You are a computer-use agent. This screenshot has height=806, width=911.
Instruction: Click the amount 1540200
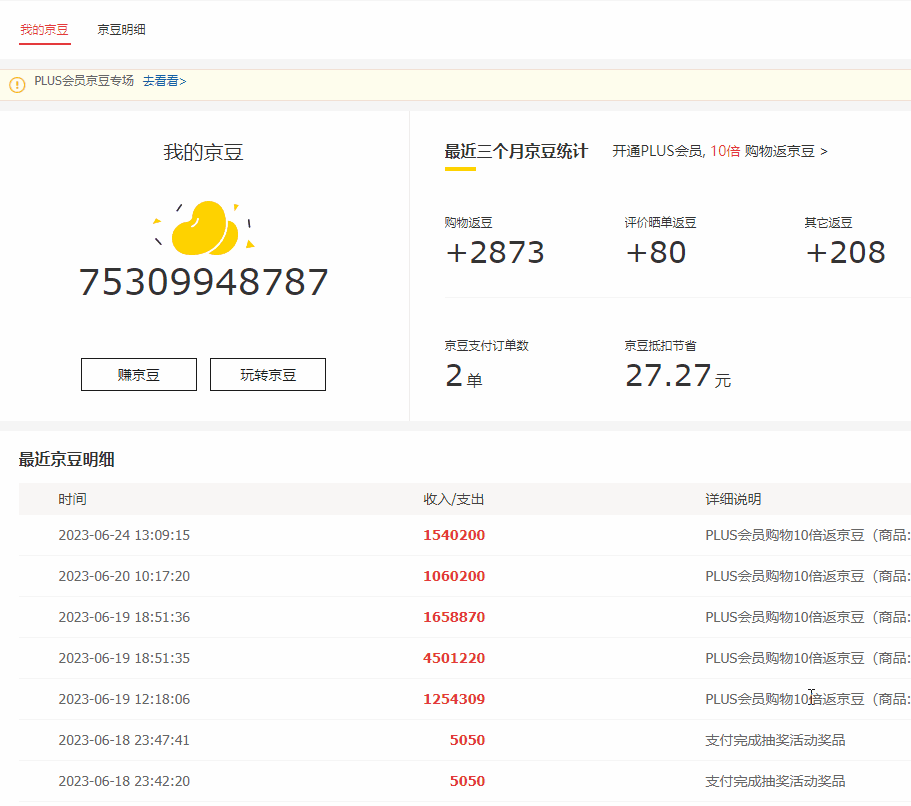pos(454,535)
